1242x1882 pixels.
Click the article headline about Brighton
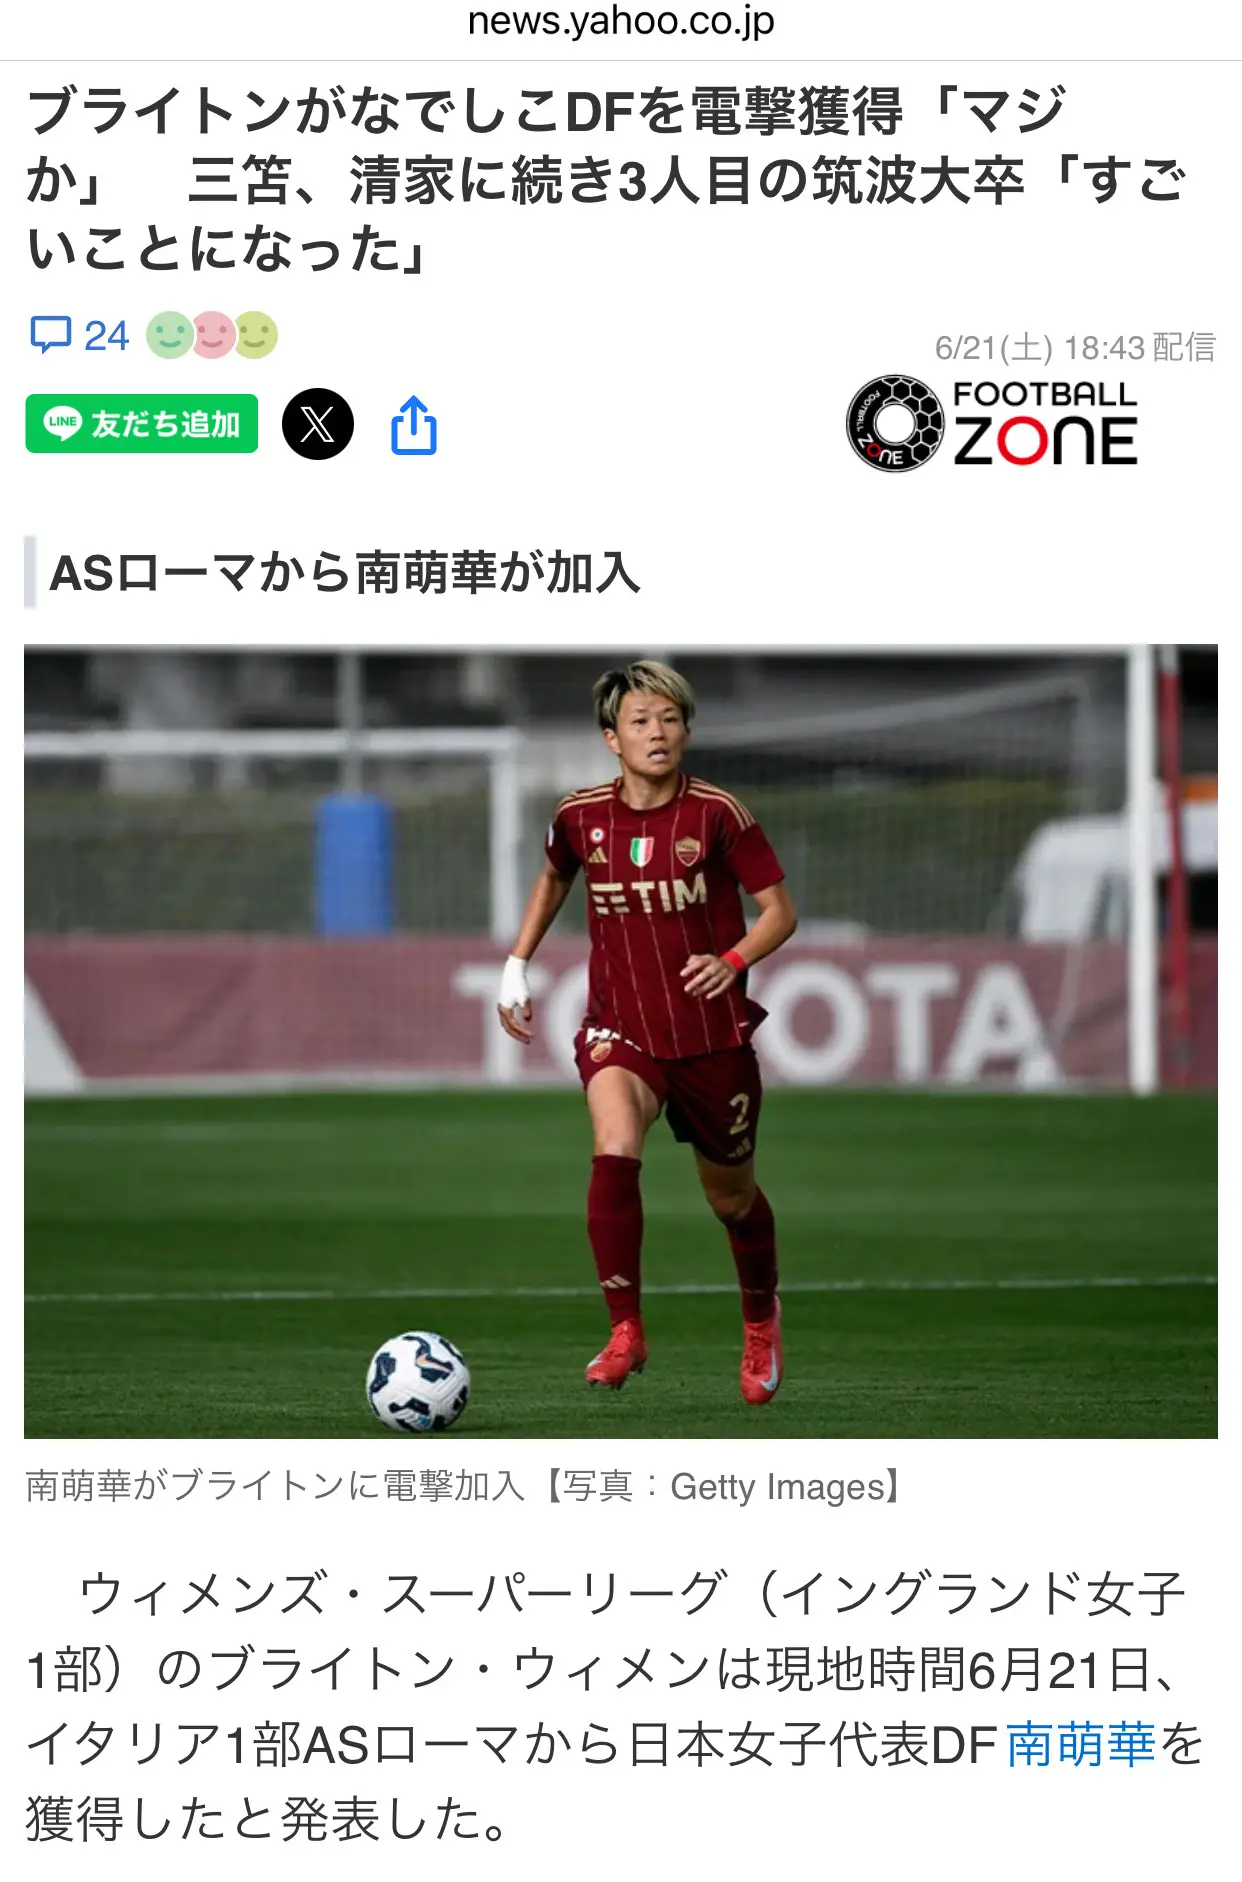tap(608, 180)
